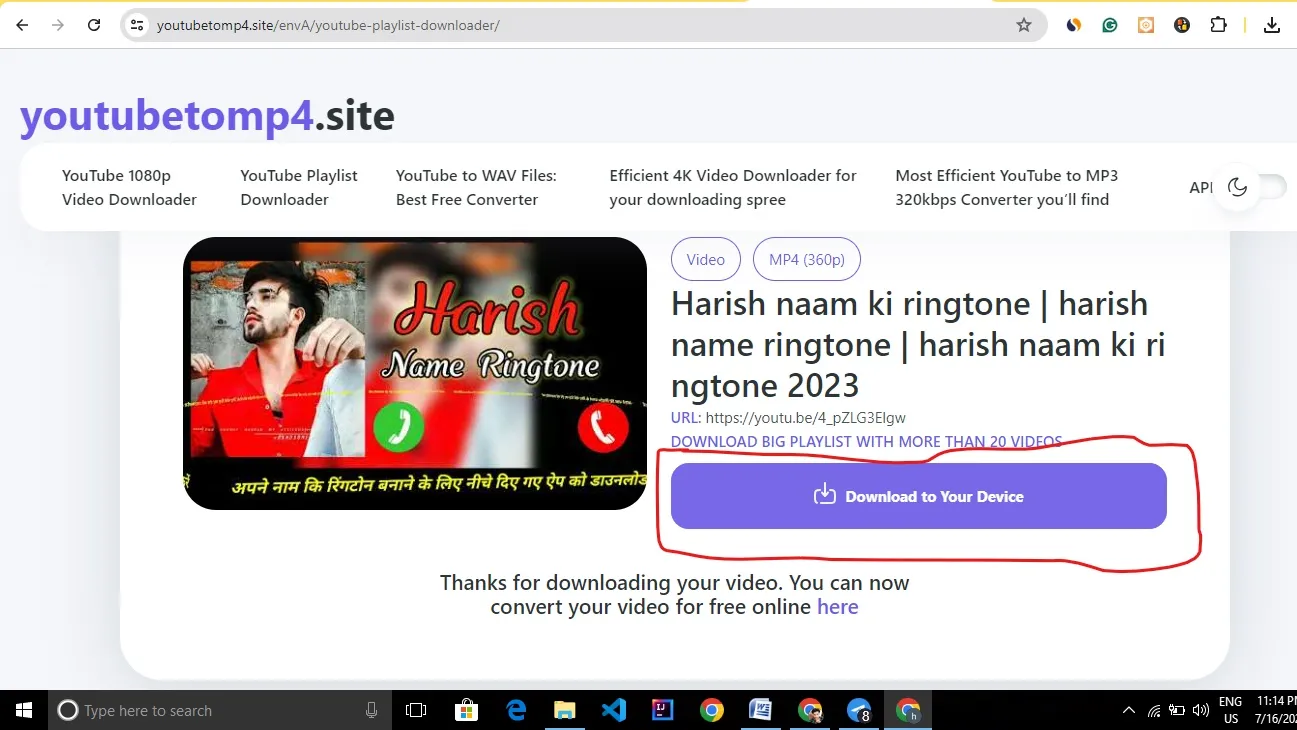Open the Windows Start menu
Screen dimensions: 1297x730
(24, 710)
